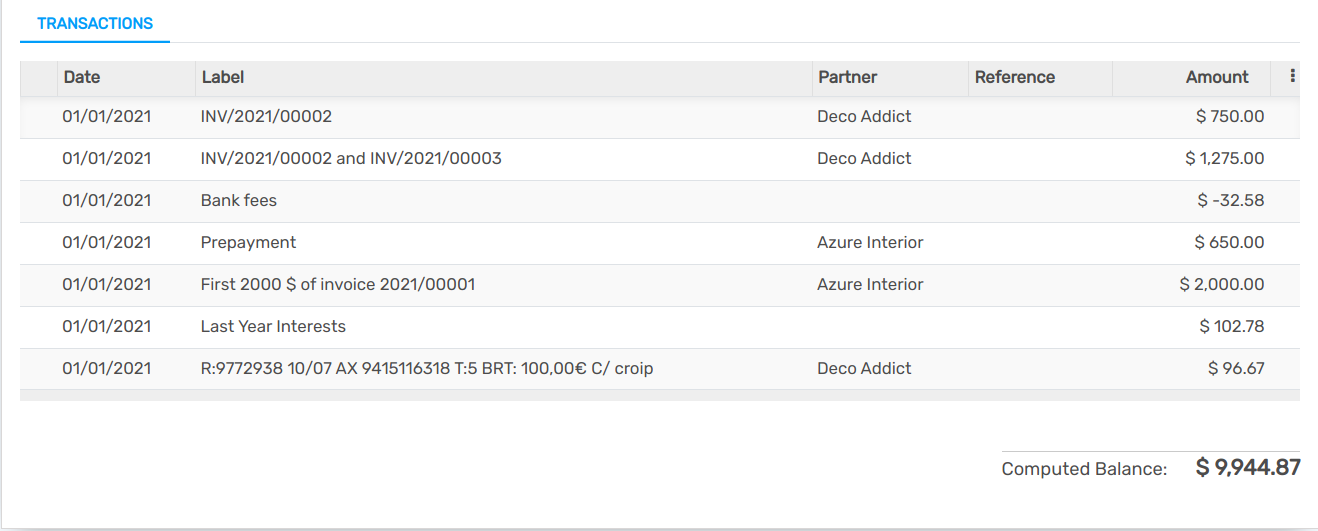Select the Bank fees label cell
The image size is (1318, 531).
[x=239, y=200]
